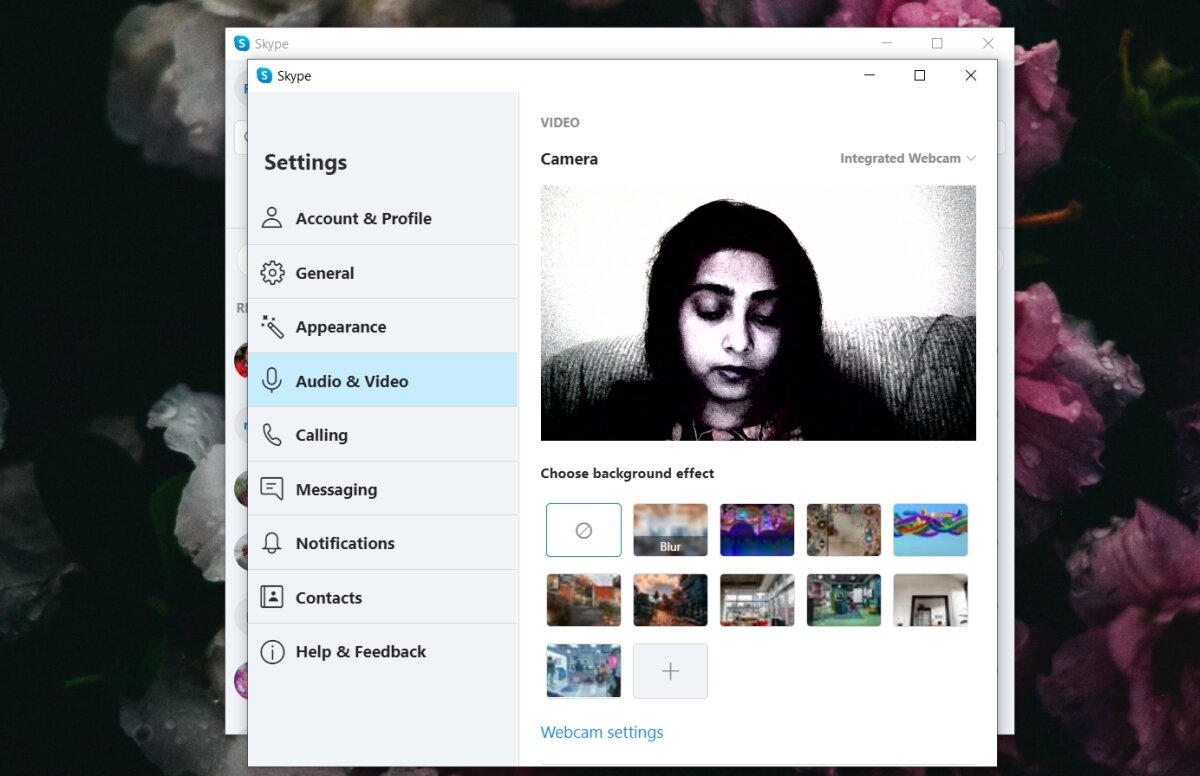Click the General gear icon

point(272,273)
